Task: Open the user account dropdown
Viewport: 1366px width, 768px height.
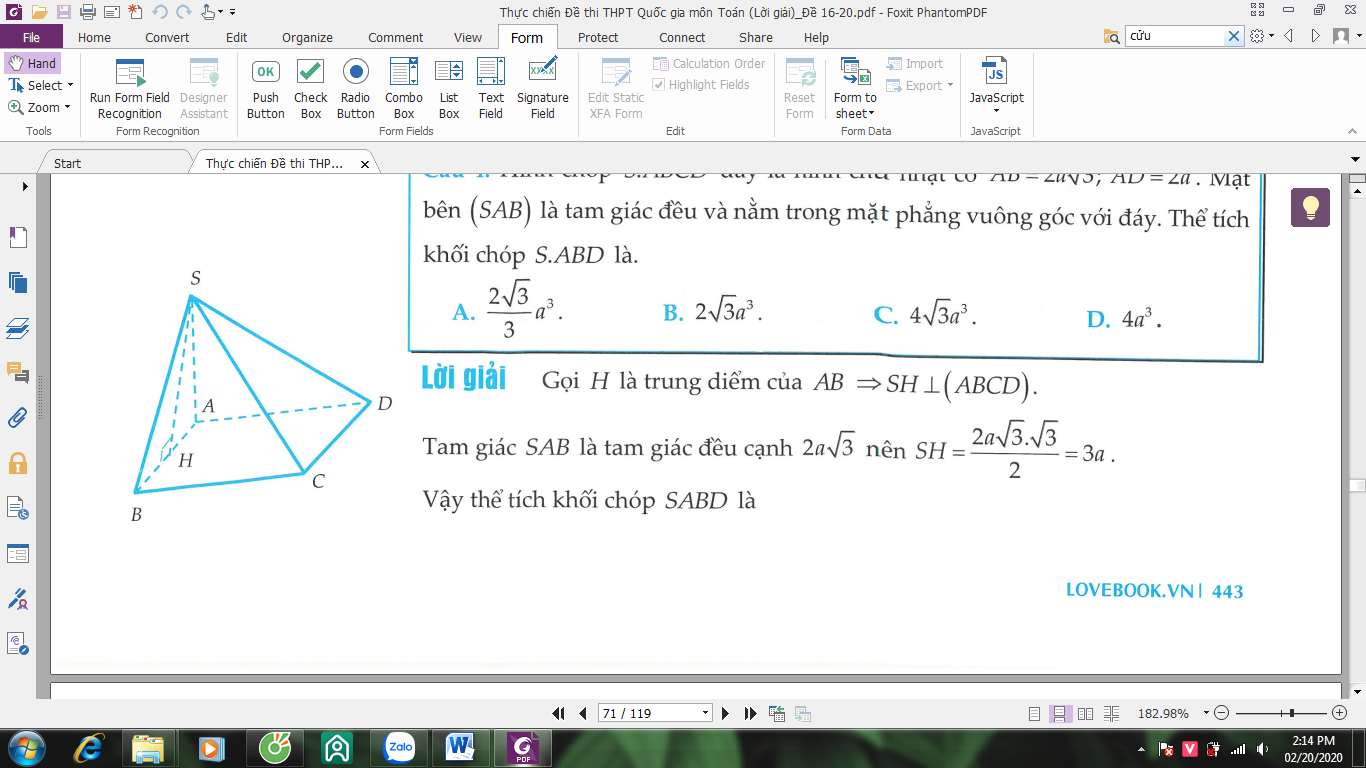Action: 1345,36
